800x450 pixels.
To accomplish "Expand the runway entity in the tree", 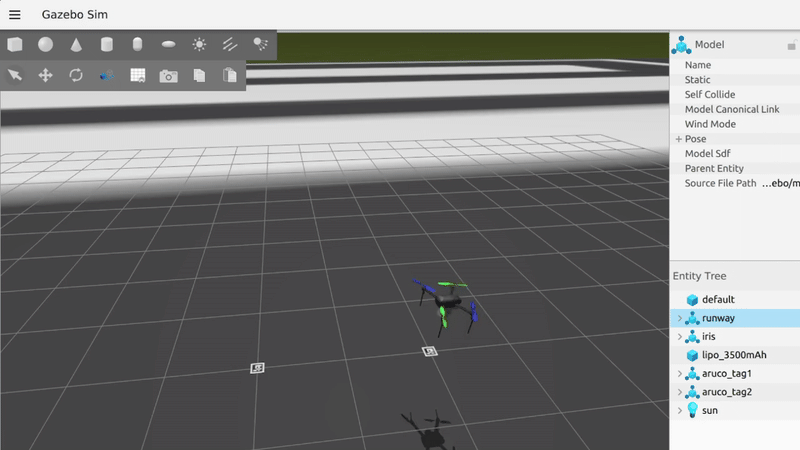I will [680, 318].
